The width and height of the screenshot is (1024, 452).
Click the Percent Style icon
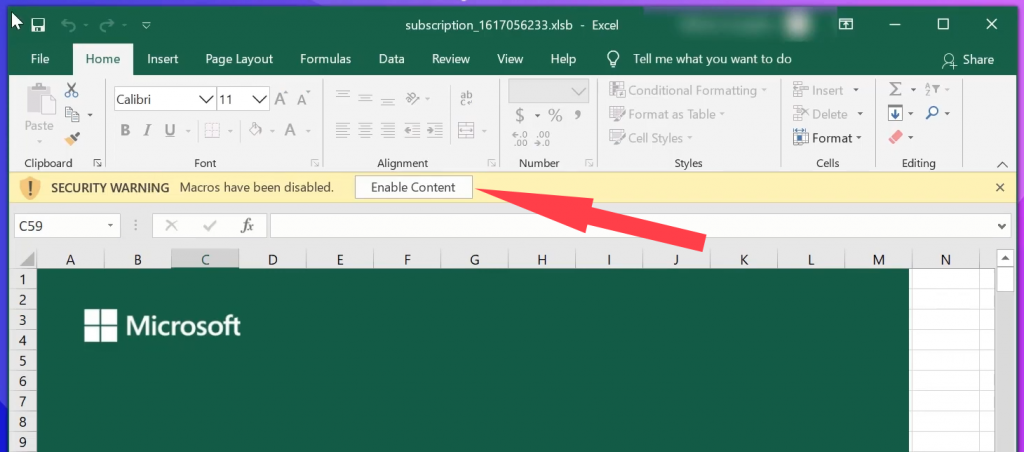pyautogui.click(x=555, y=116)
